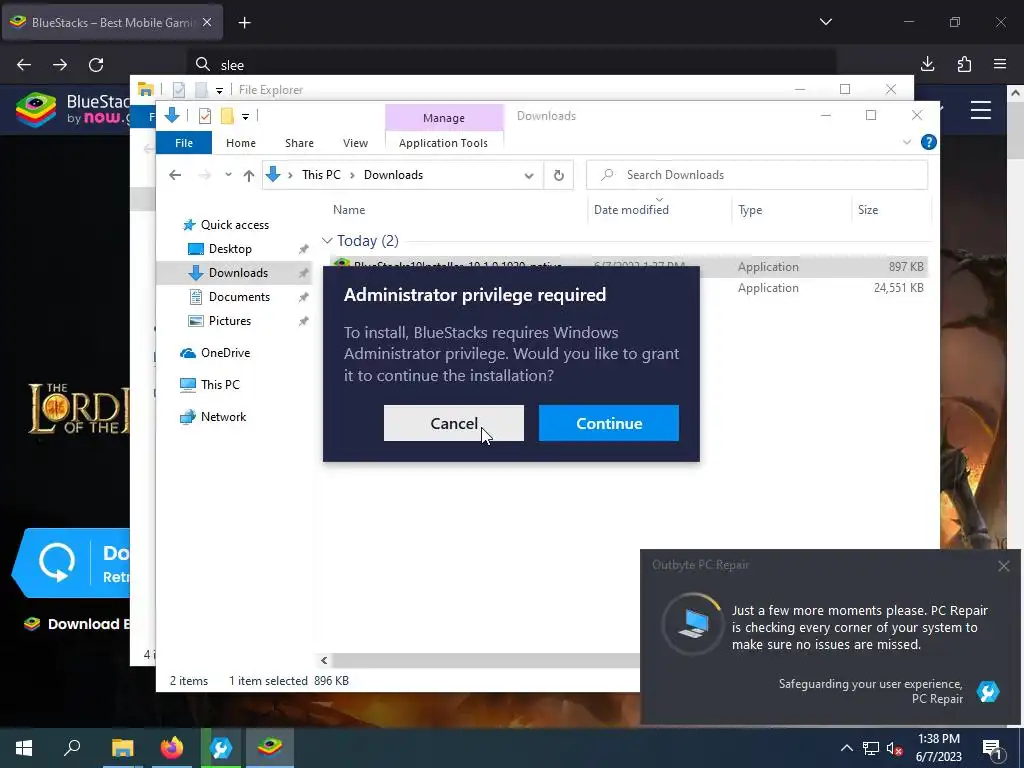Click the Search Downloads field
This screenshot has height=768, width=1024.
(757, 175)
